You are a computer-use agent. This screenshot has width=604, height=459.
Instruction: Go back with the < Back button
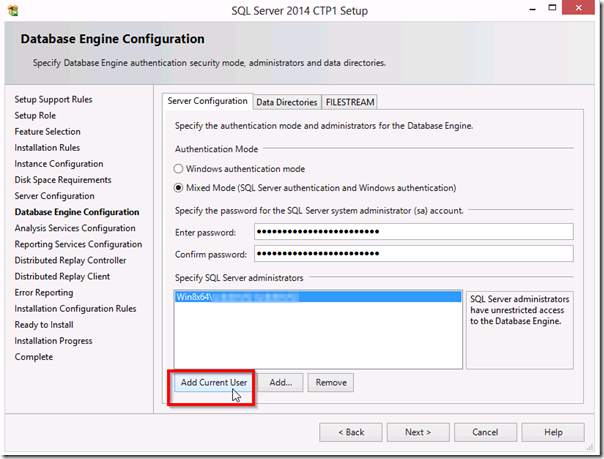point(351,432)
